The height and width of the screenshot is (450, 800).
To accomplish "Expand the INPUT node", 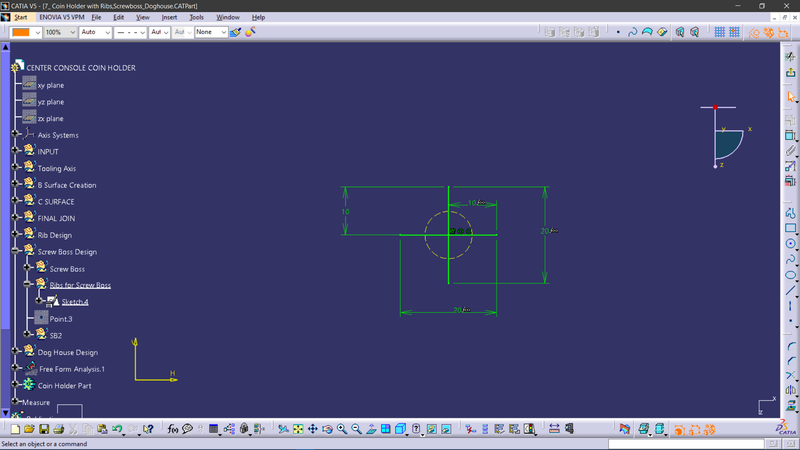I will [x=15, y=151].
